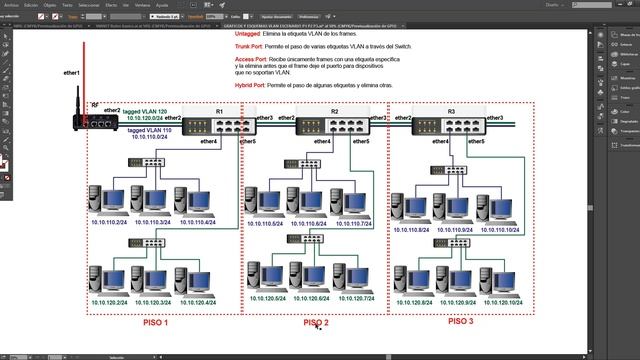Select the PISO 3 text on canvas
This screenshot has width=640, height=360.
click(x=460, y=321)
